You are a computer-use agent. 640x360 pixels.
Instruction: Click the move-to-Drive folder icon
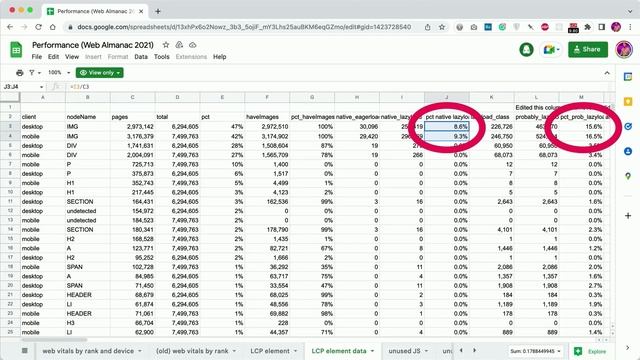[x=179, y=45]
